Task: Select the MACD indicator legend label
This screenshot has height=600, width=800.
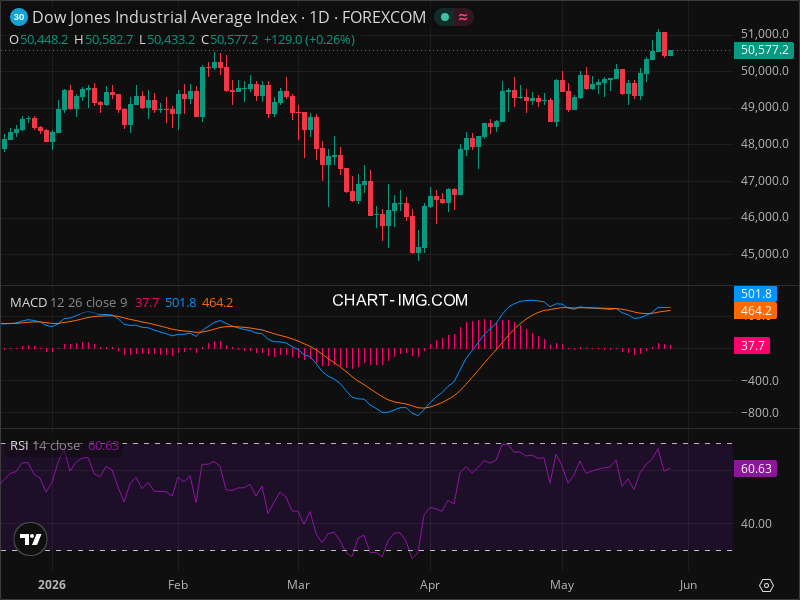Action: [x=29, y=303]
